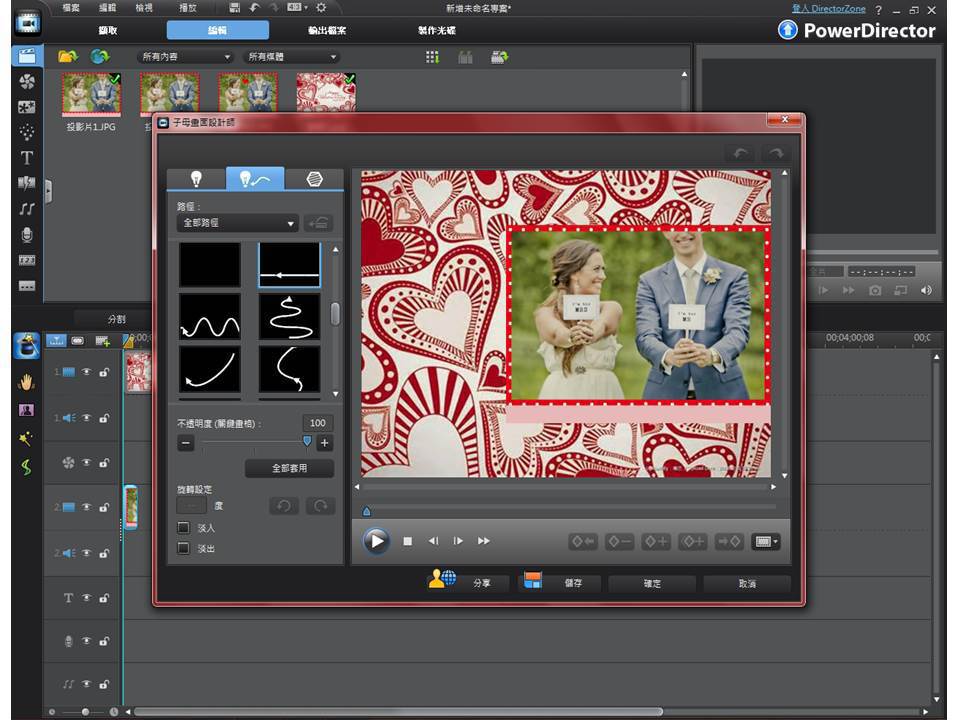This screenshot has width=960, height=720.
Task: Toggle lock on video track 1
Action: tap(104, 372)
